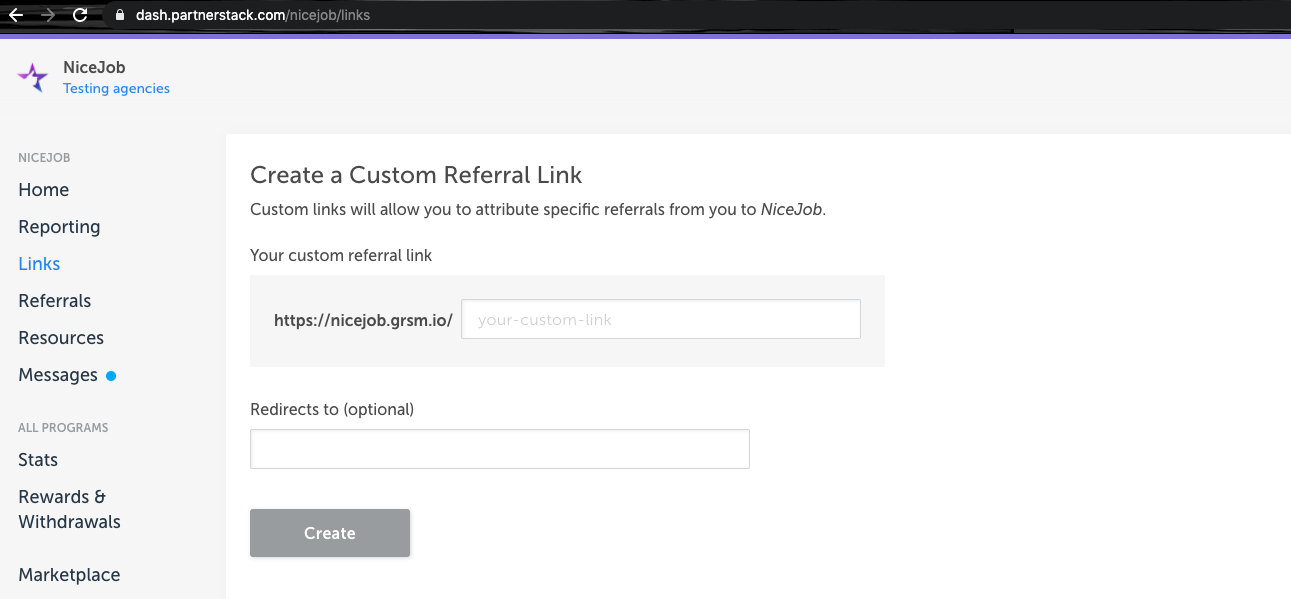
Task: Open Rewards & Withdrawals page
Action: point(69,509)
